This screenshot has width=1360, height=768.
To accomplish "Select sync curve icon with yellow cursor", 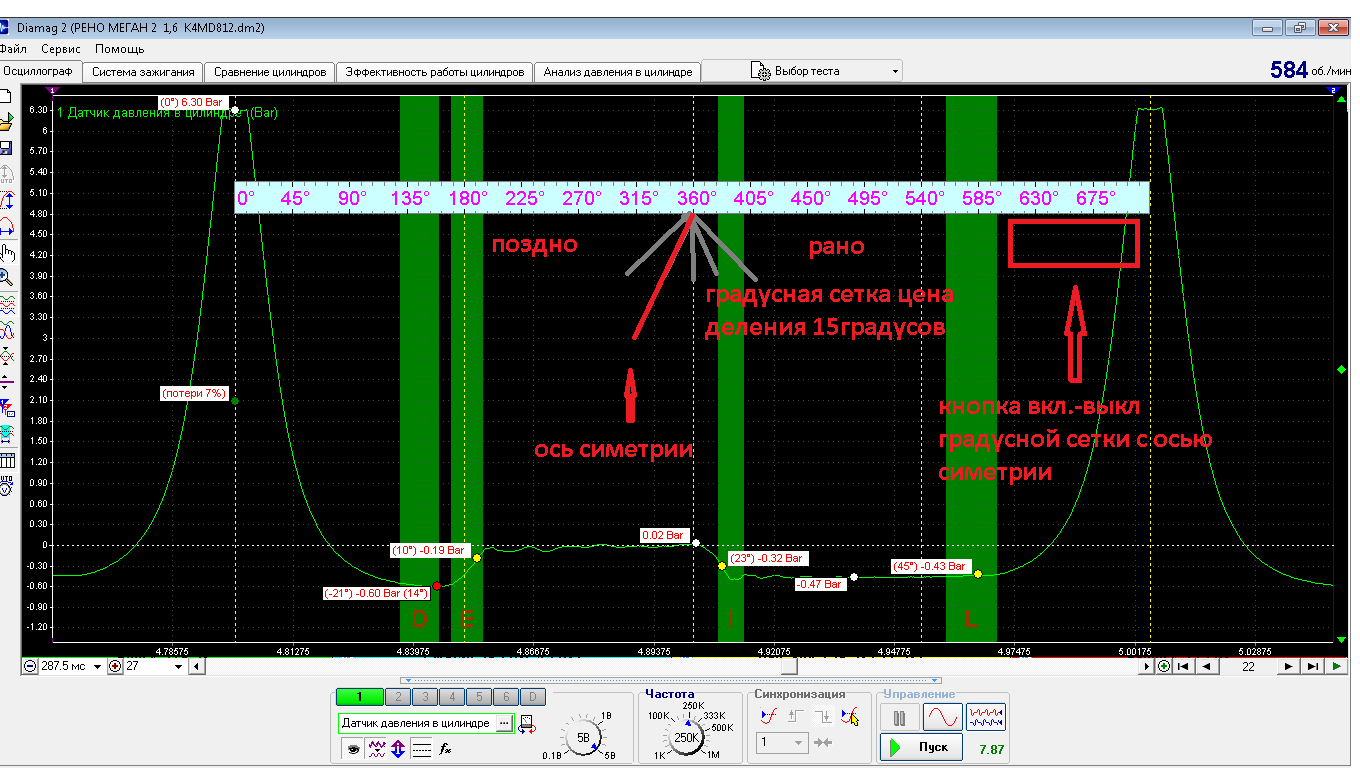I will [x=849, y=716].
